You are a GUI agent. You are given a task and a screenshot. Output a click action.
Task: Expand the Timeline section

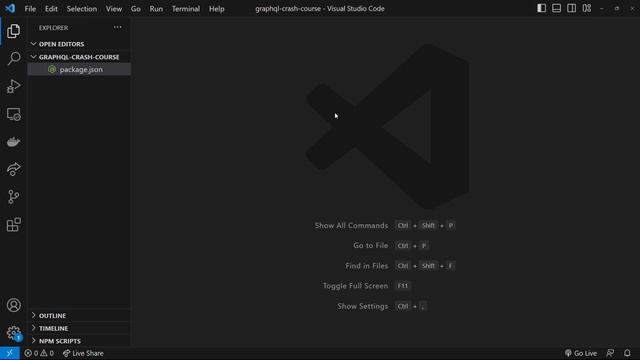tap(79, 328)
